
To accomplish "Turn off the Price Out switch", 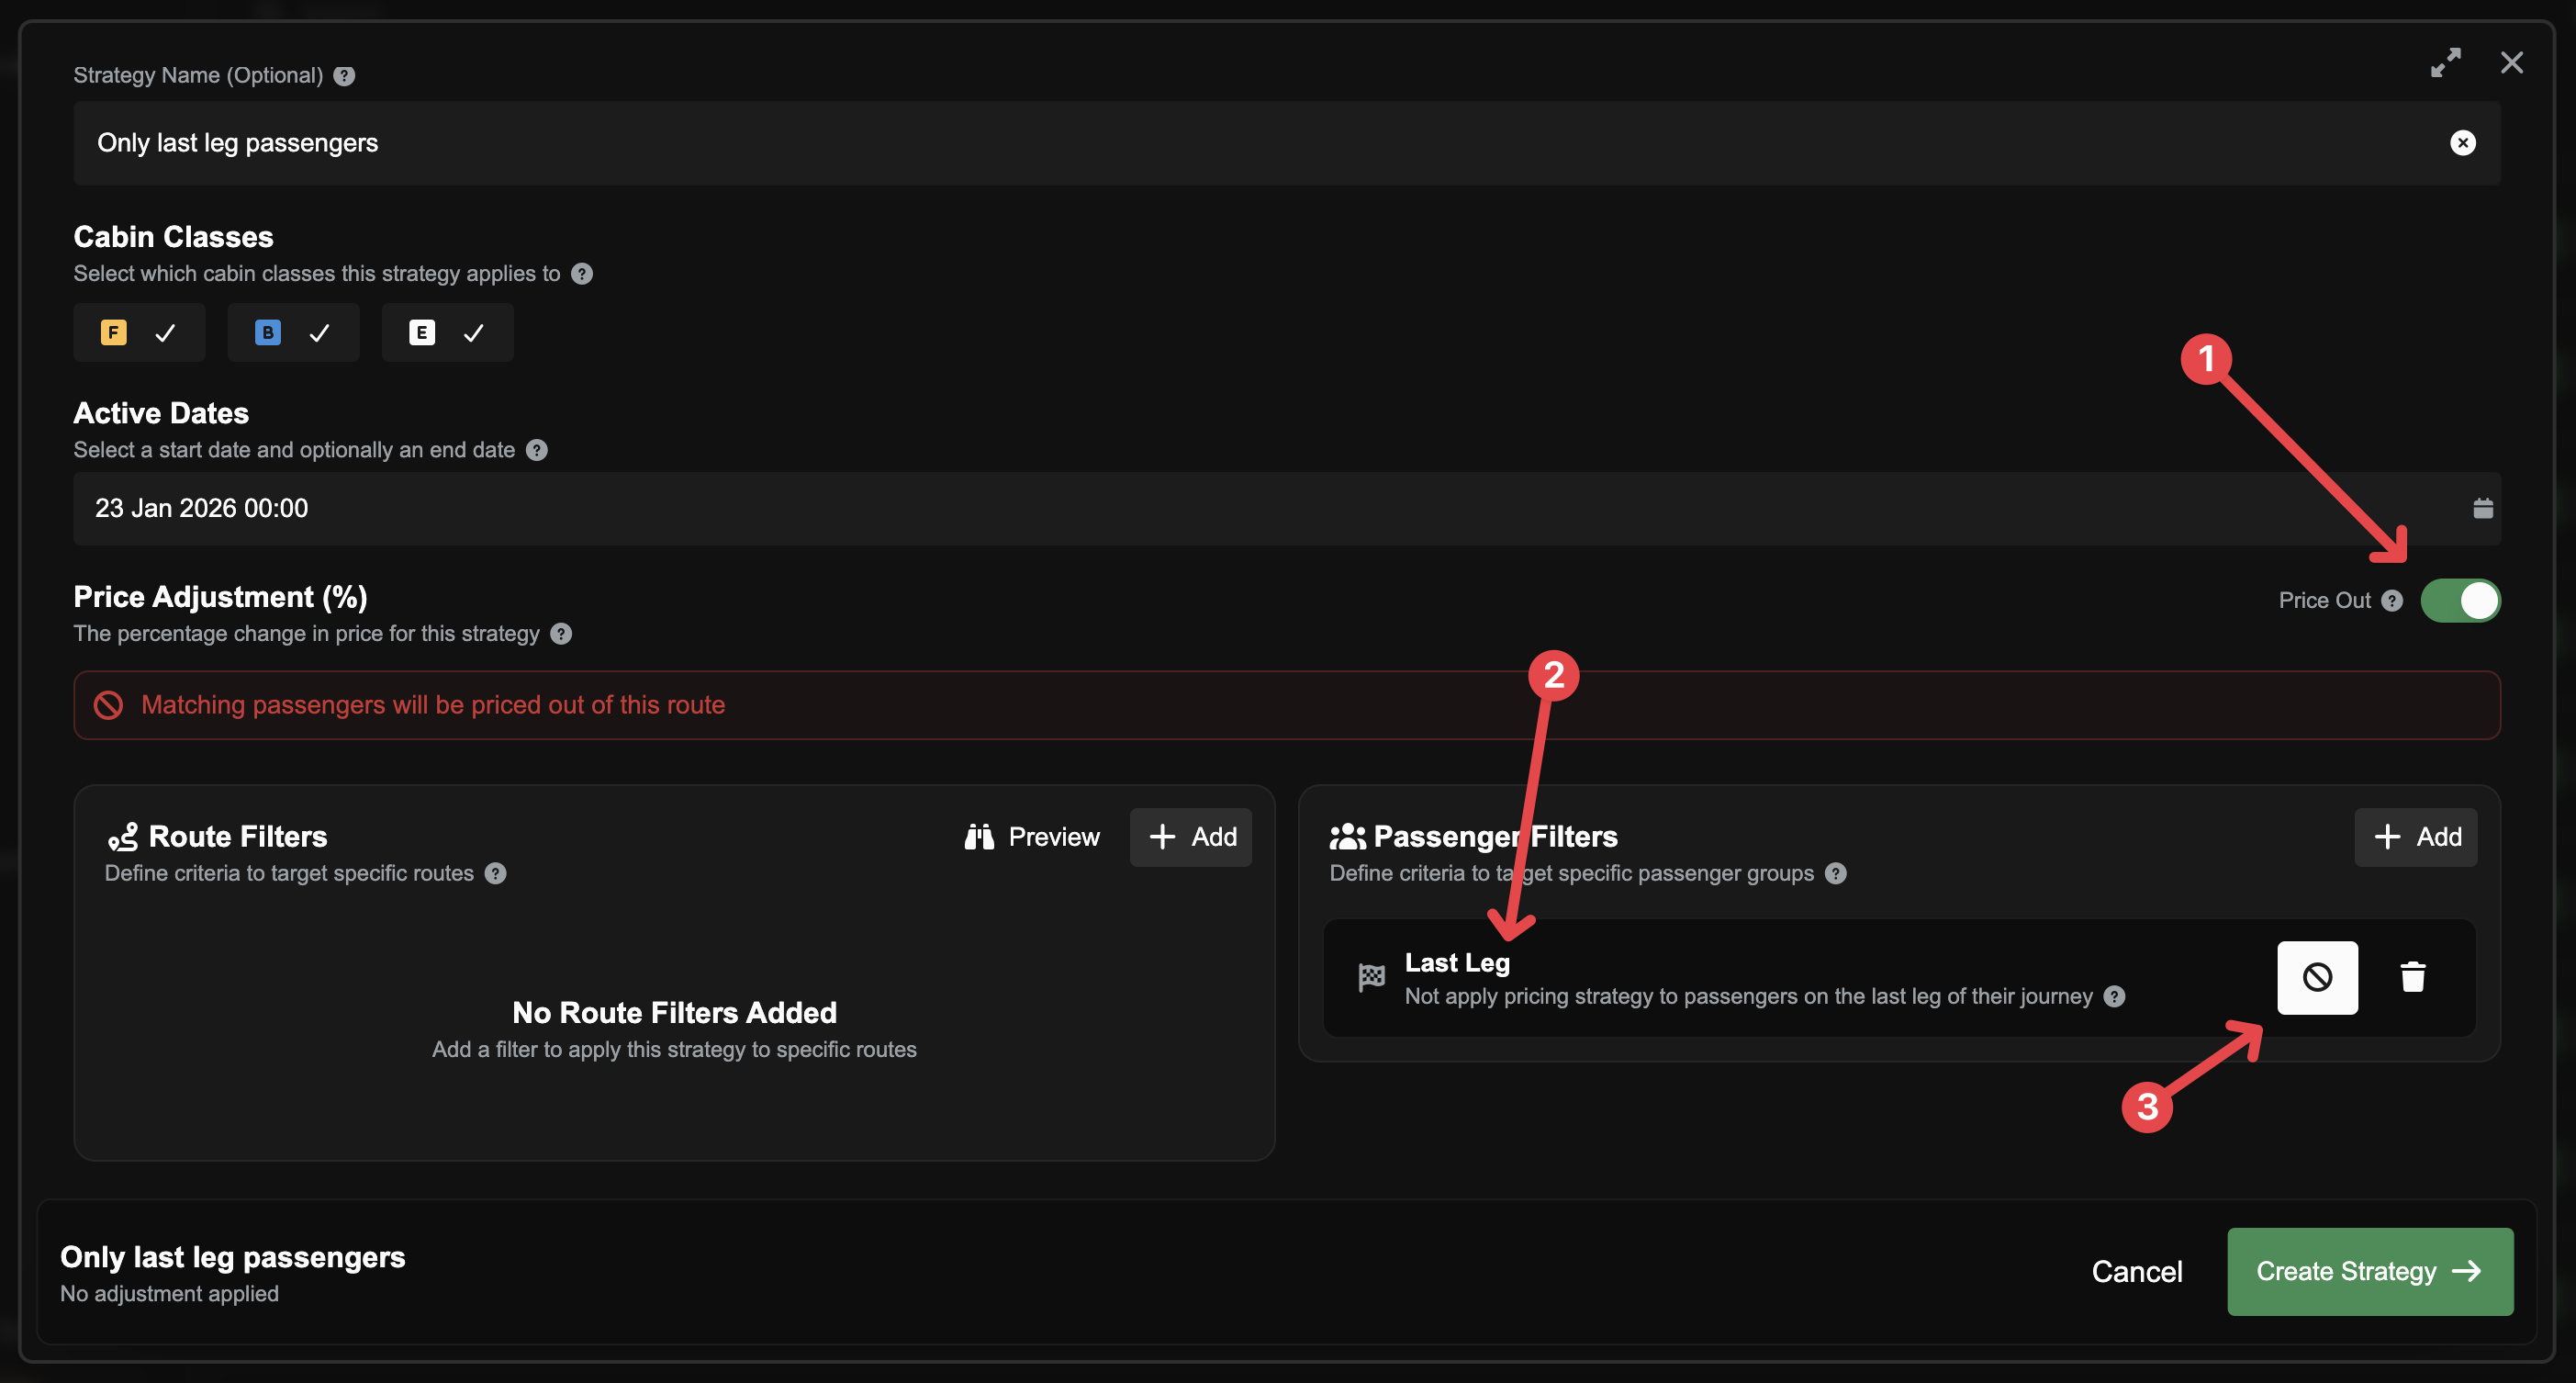I will click(x=2459, y=601).
